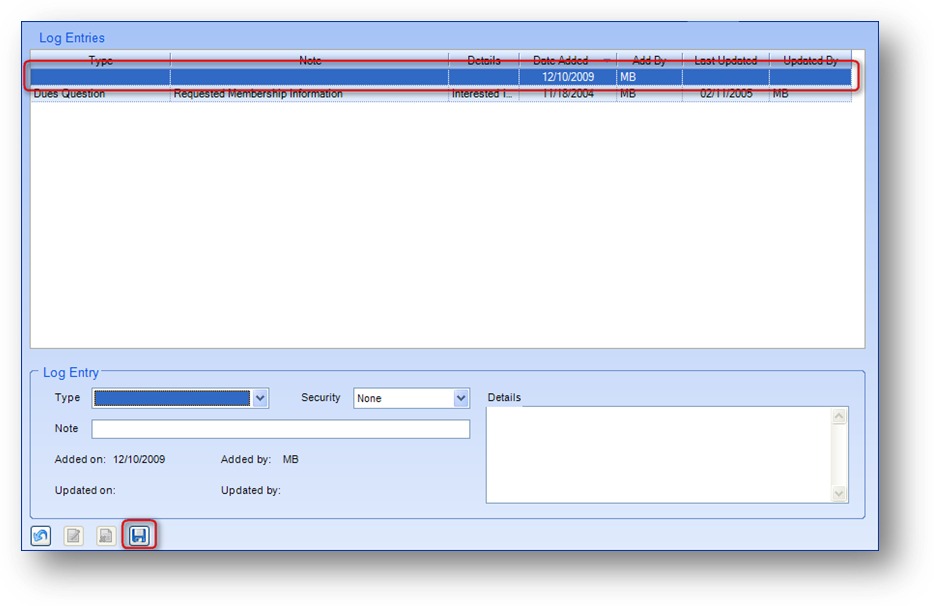
Task: Click the greyed-out edit entry pencil icon
Action: [x=73, y=536]
